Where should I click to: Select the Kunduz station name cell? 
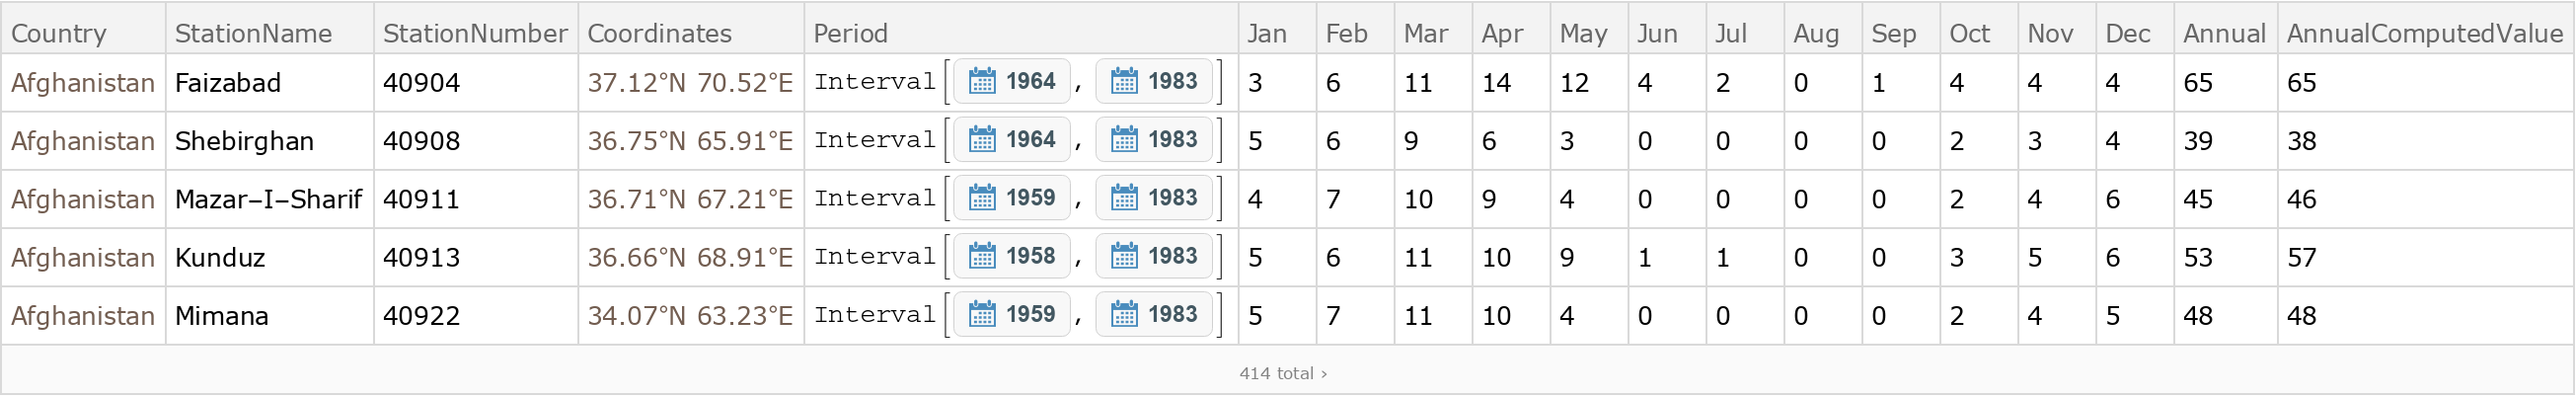point(220,257)
